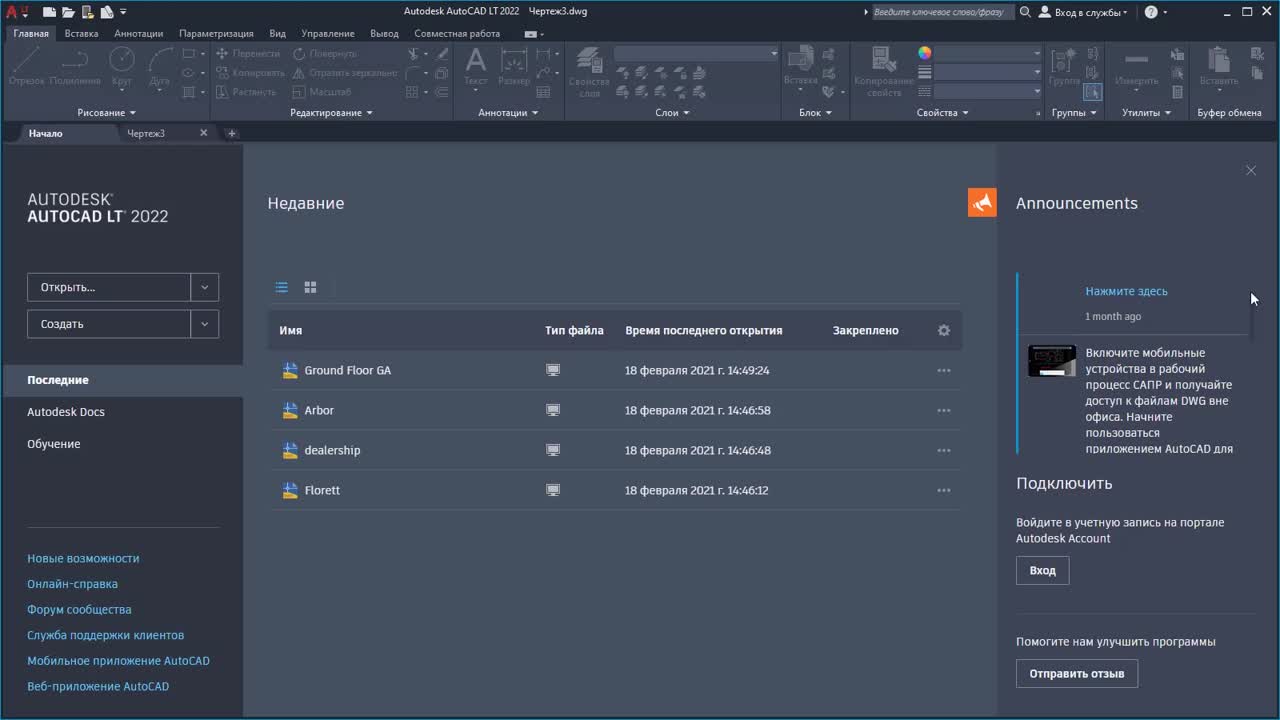Follow the Нажмите здесь link
This screenshot has height=720, width=1280.
coord(1126,291)
